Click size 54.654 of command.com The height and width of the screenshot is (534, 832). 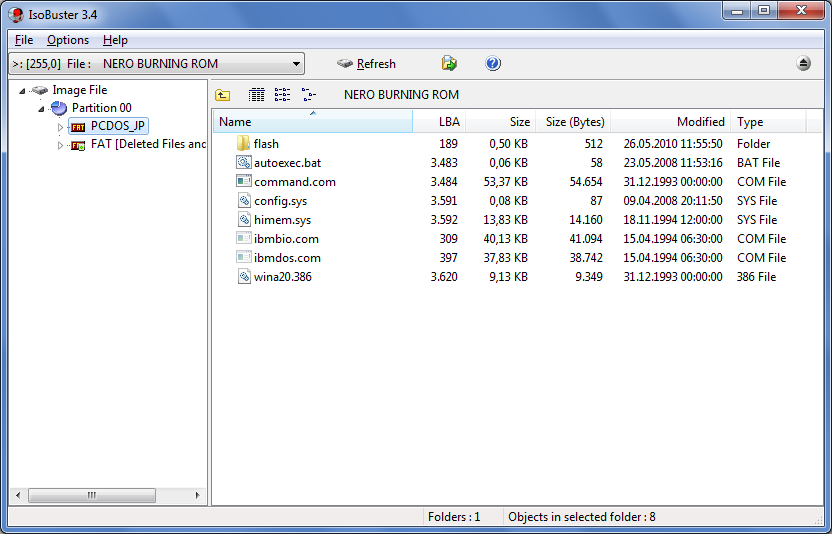[586, 182]
